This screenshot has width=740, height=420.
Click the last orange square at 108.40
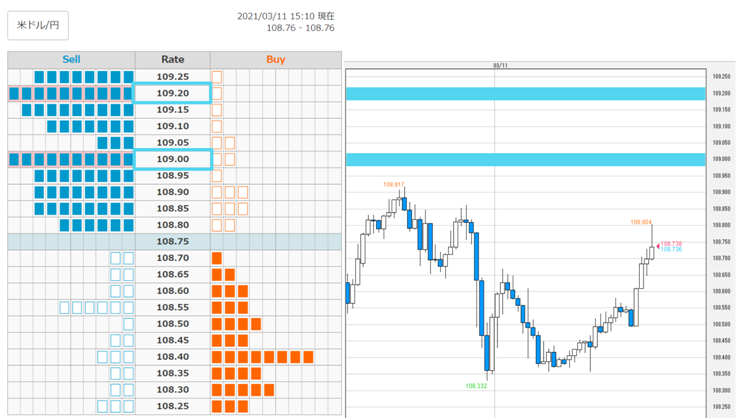[x=308, y=357]
